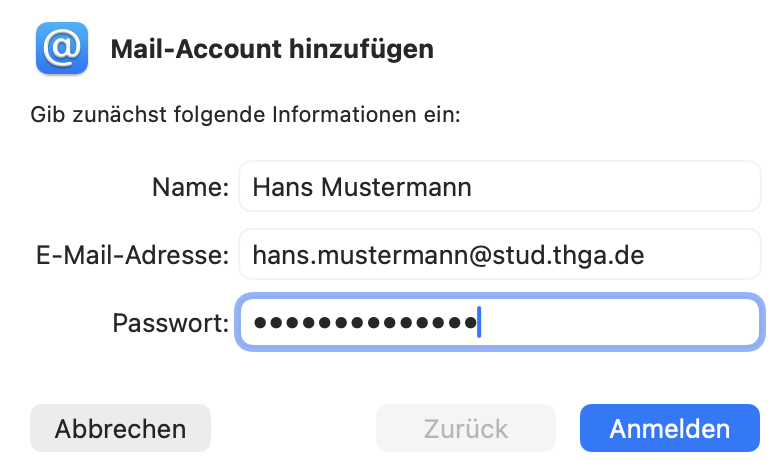Click the "Name:" field label
The height and width of the screenshot is (466, 784).
pos(190,186)
